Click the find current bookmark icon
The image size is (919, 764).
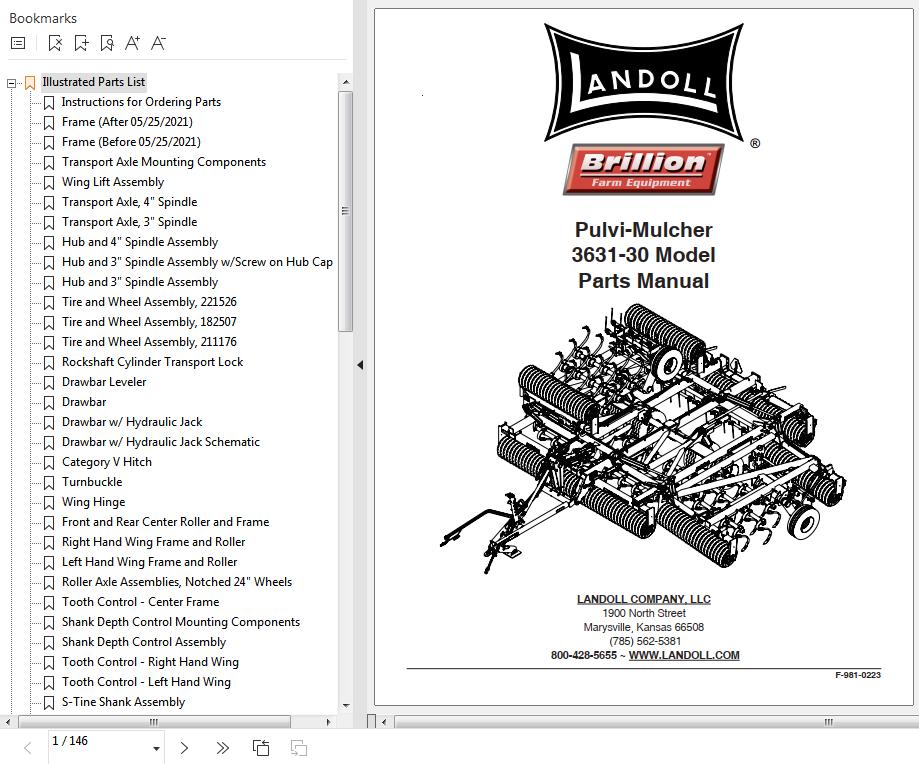tap(107, 43)
